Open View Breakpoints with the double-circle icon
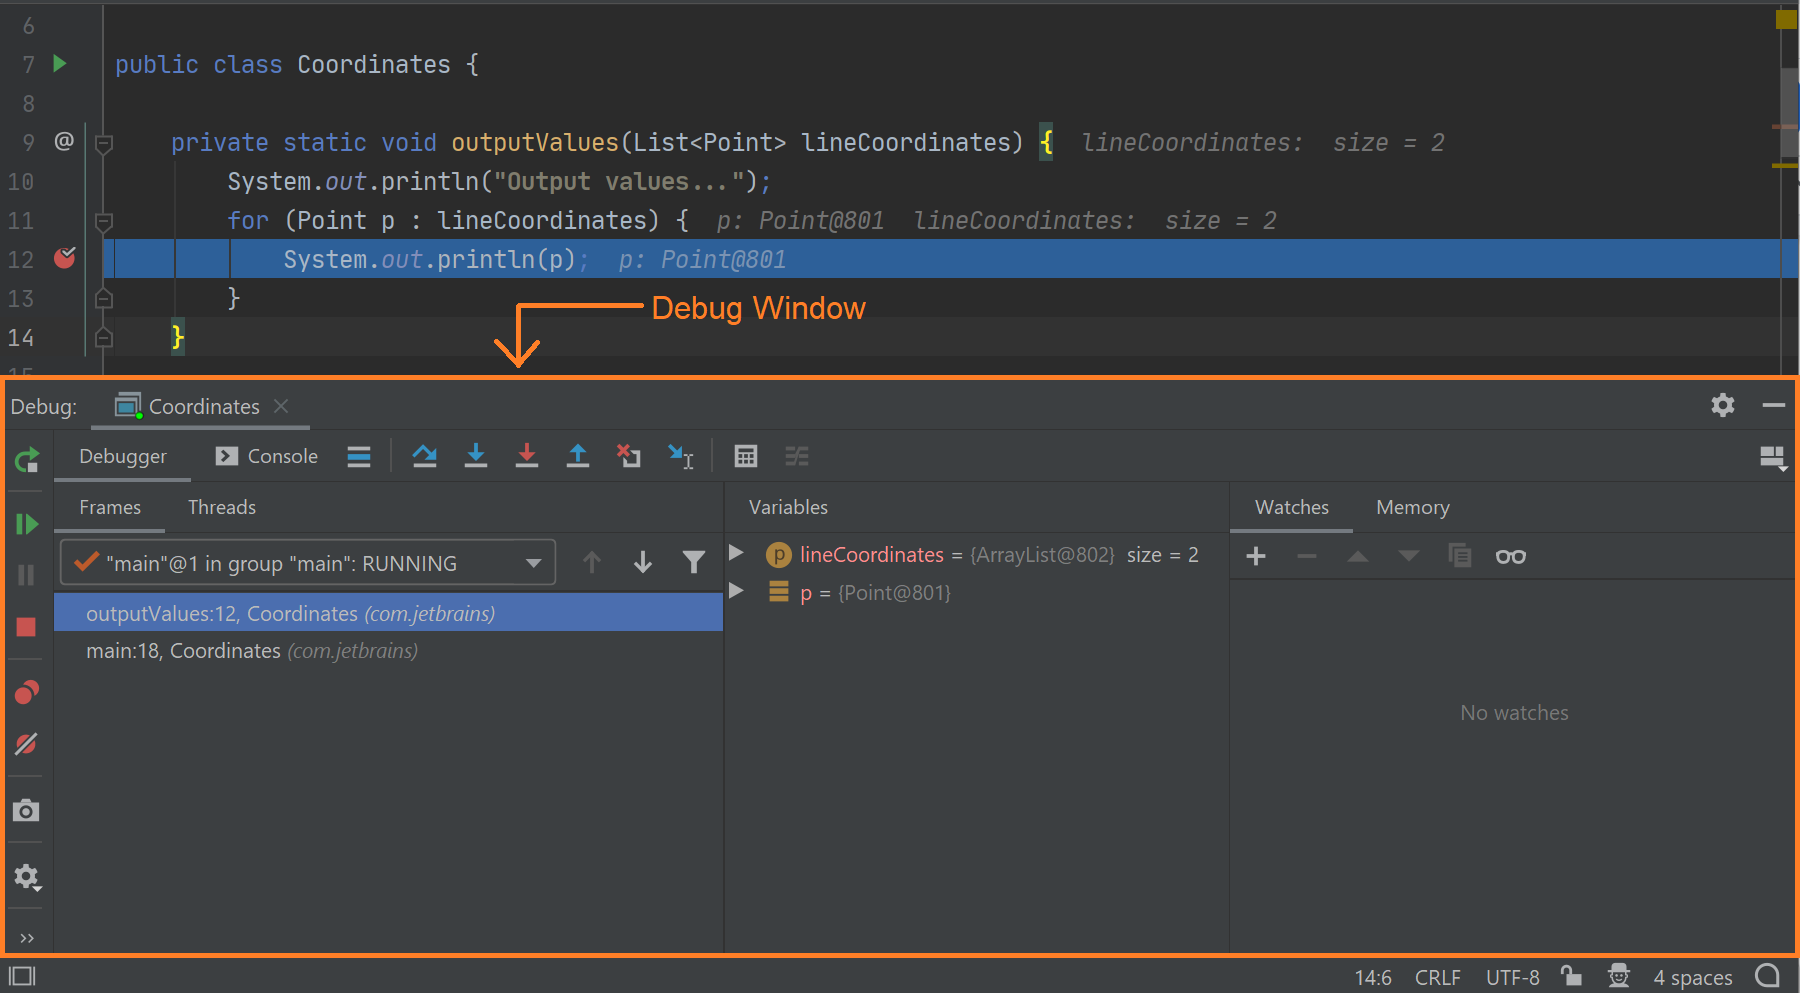Viewport: 1800px width, 993px height. 26,691
